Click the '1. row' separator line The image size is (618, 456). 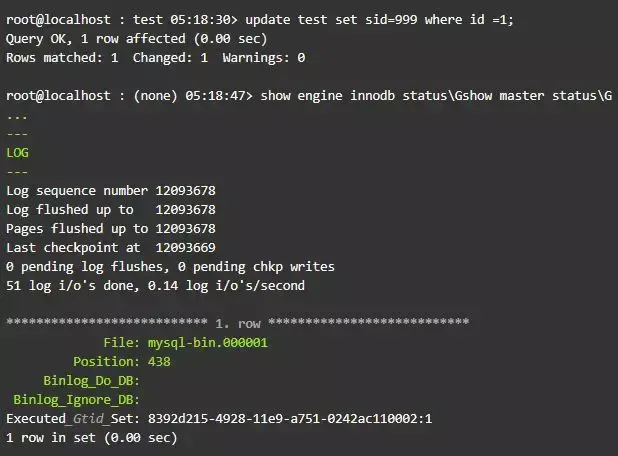tap(238, 323)
